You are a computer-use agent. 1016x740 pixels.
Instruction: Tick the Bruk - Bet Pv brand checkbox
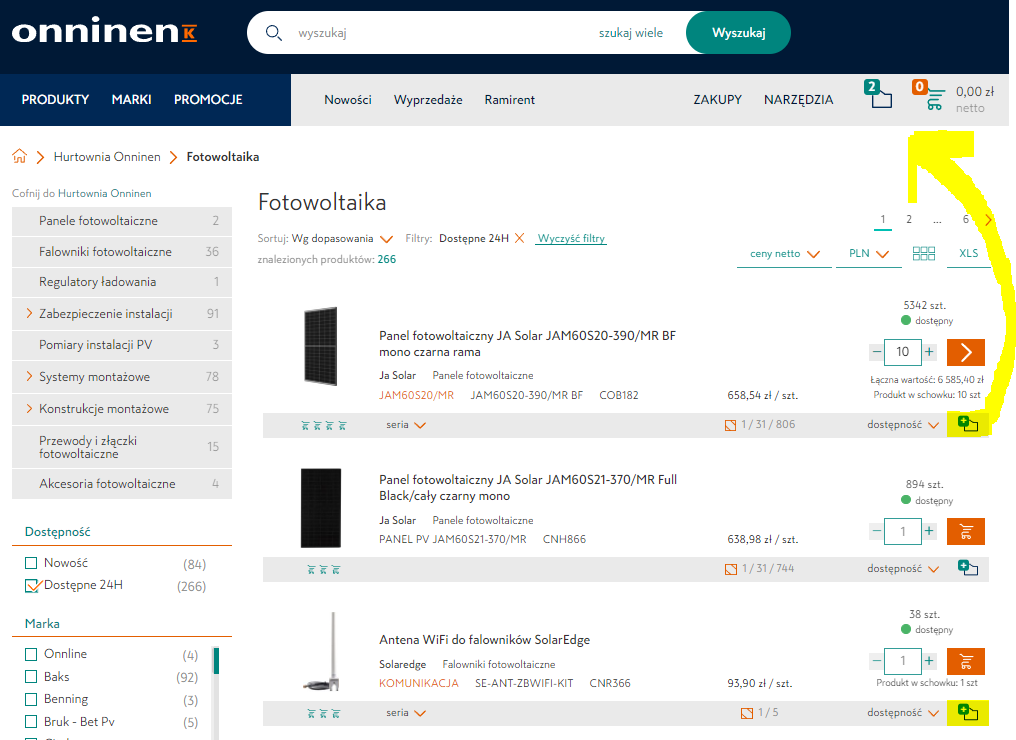coord(30,722)
